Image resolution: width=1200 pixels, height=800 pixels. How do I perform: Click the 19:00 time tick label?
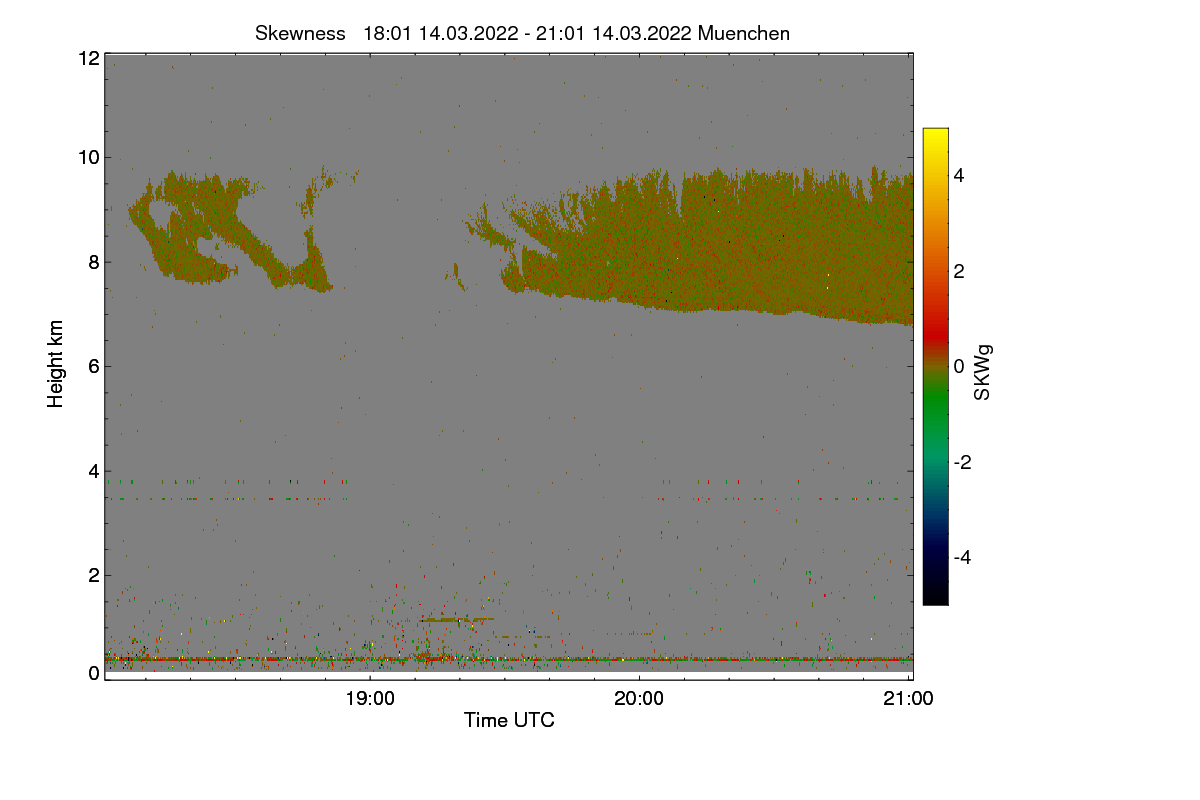click(370, 699)
